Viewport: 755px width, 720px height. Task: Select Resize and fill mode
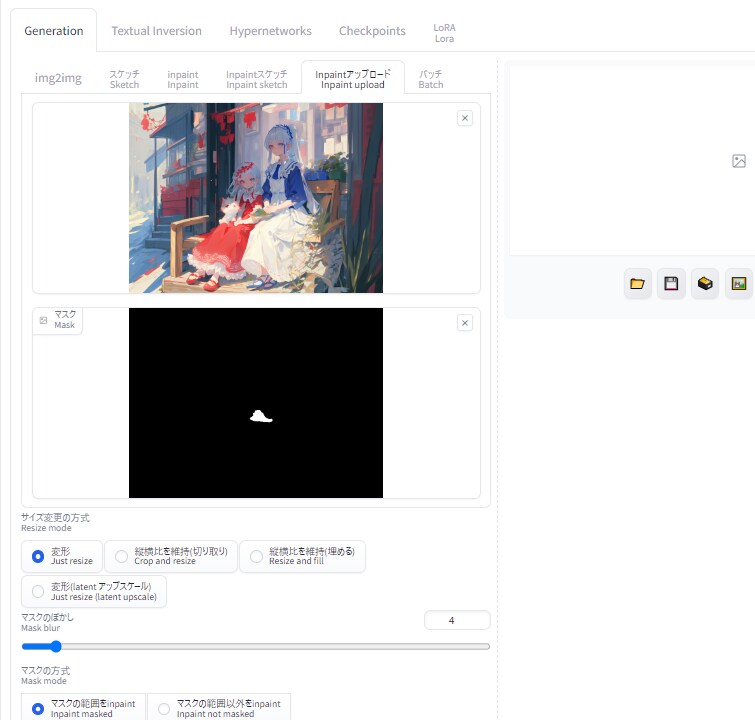(x=256, y=556)
